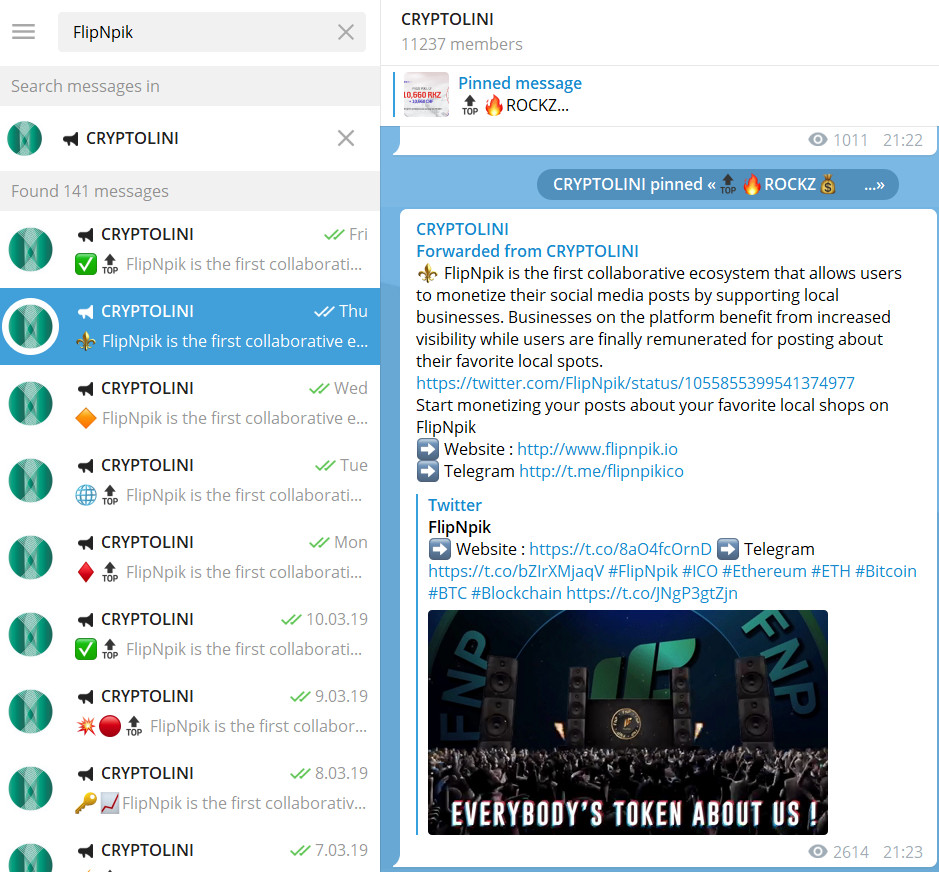
Task: Click the #BTC hashtag
Action: point(447,594)
